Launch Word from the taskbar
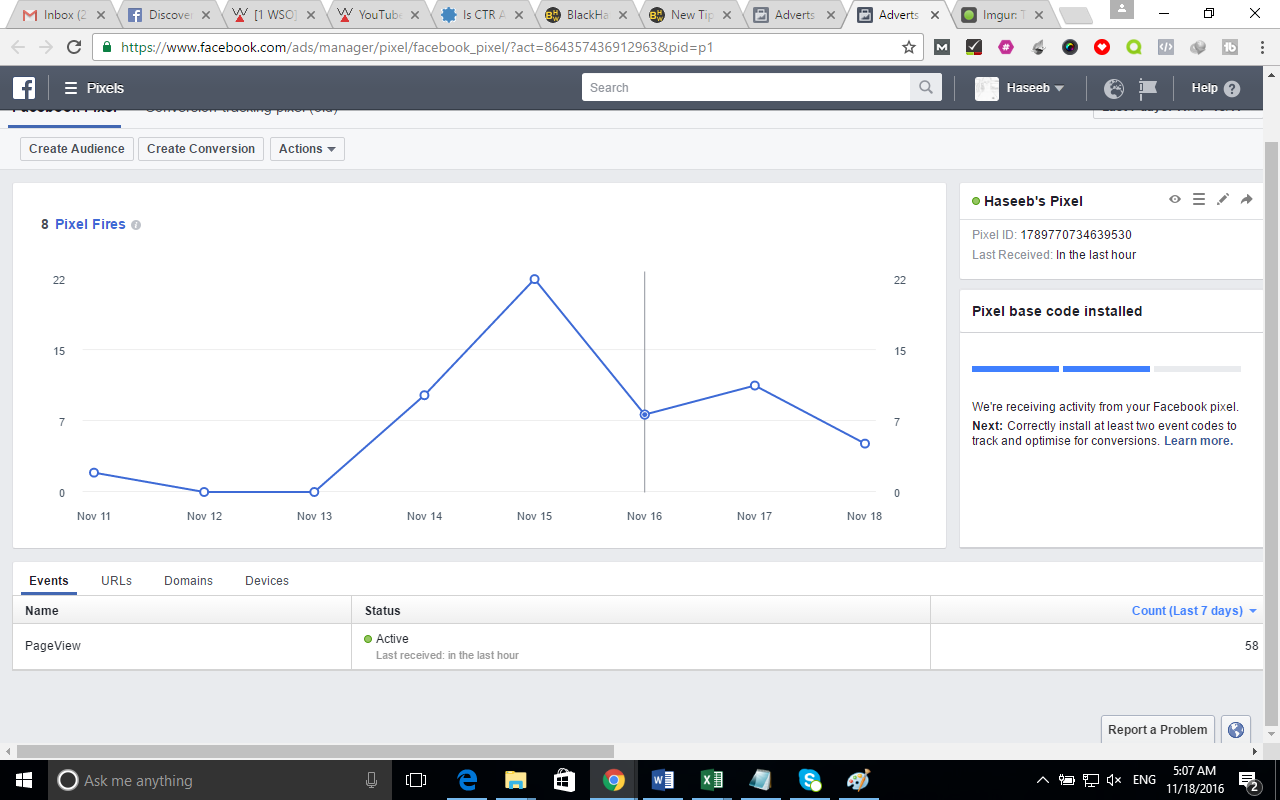The width and height of the screenshot is (1280, 800). 663,780
